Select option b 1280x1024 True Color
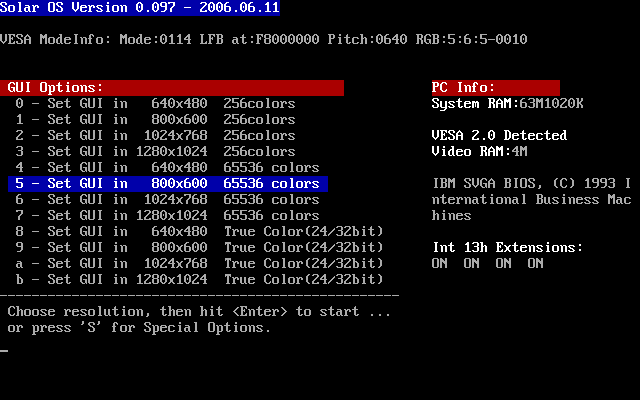The image size is (640, 400). [199, 279]
